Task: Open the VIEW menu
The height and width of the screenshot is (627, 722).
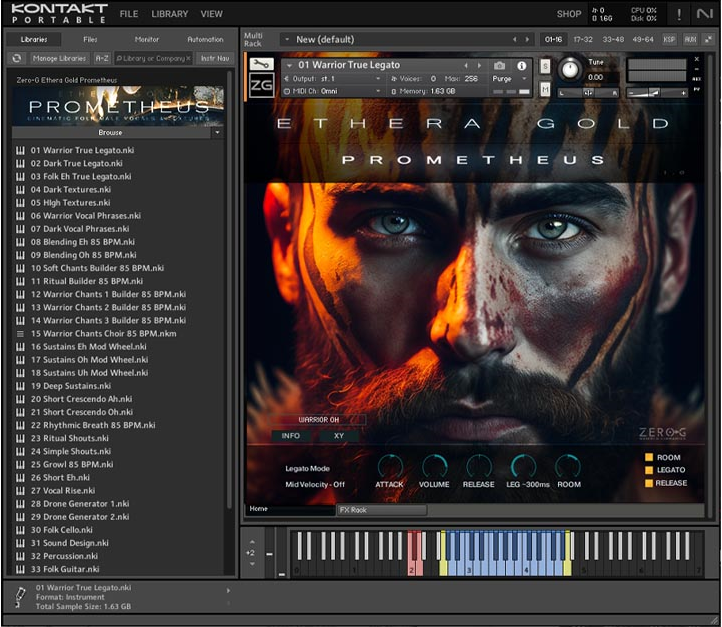Action: click(211, 14)
